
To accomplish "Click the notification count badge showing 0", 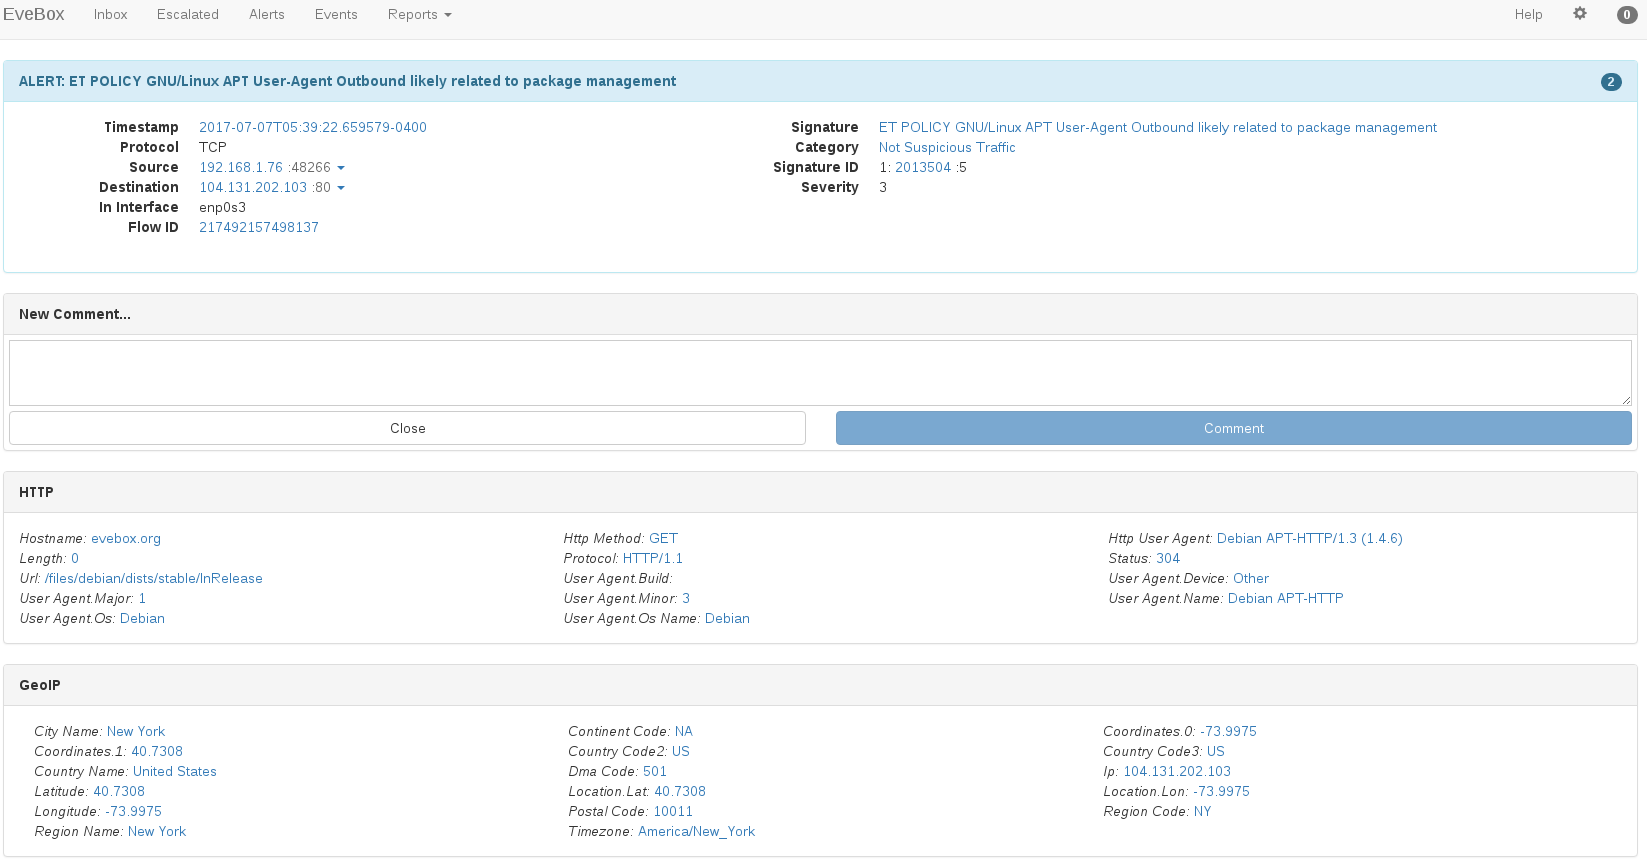I will pos(1627,15).
